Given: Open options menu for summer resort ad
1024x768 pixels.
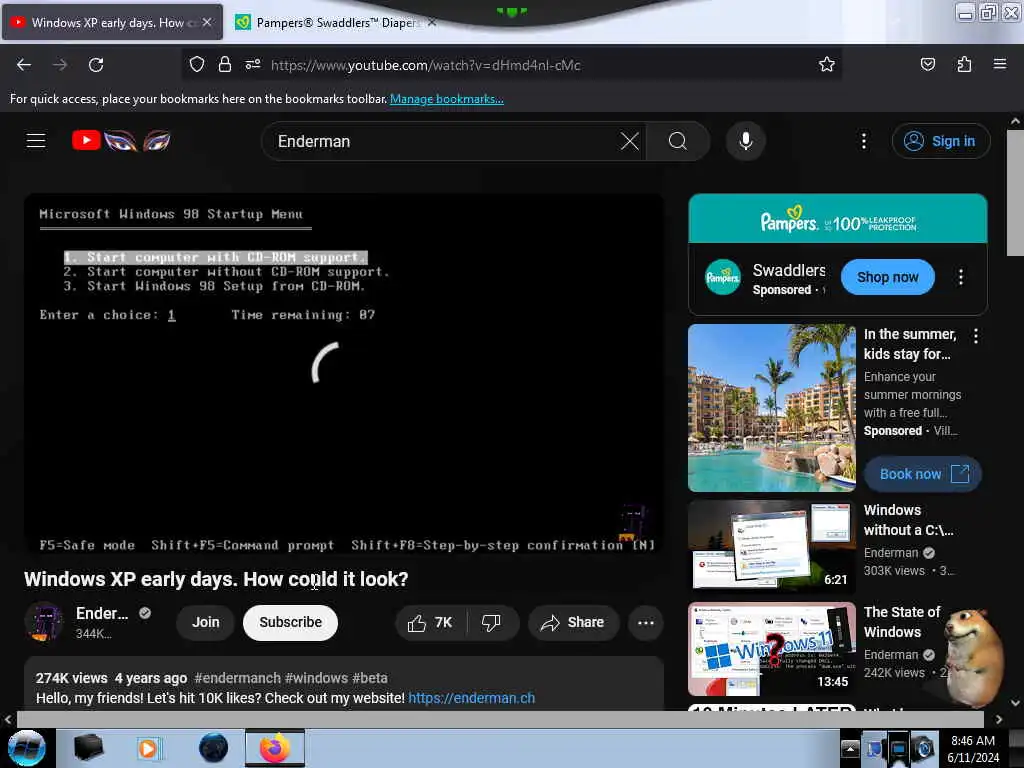Looking at the screenshot, I should [x=976, y=336].
